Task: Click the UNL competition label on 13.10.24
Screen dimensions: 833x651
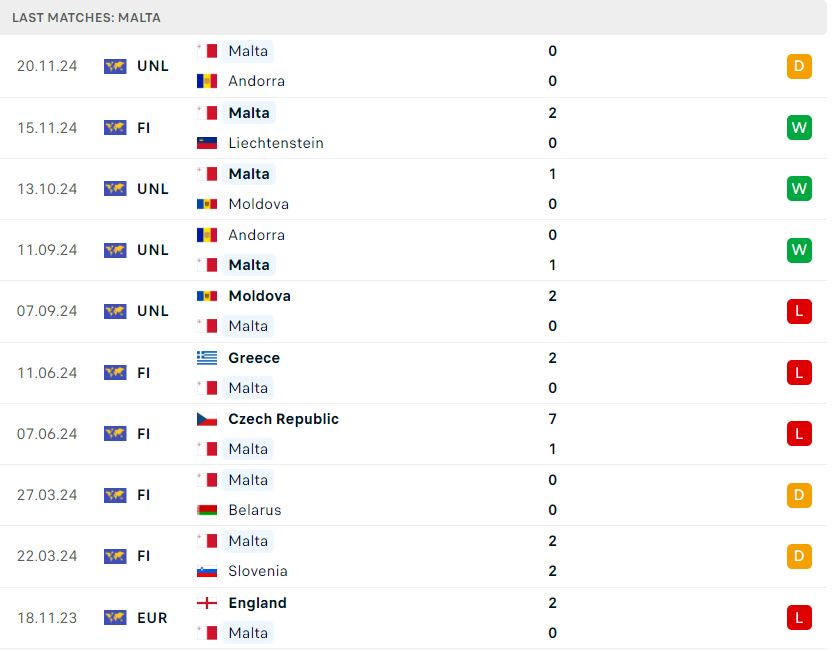Action: (152, 189)
